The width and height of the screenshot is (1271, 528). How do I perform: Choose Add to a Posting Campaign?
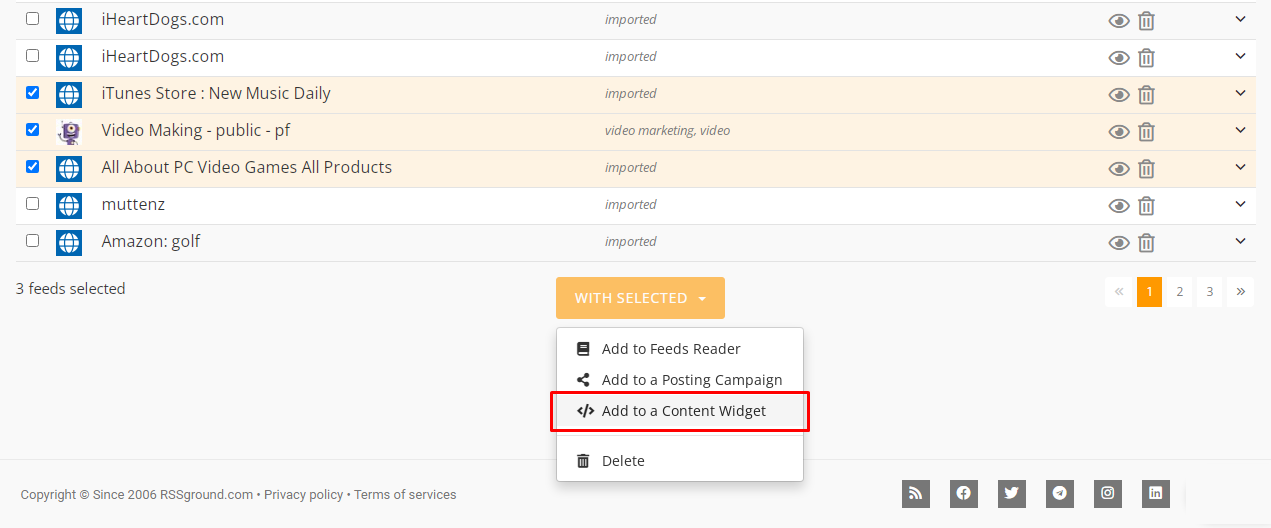680,380
